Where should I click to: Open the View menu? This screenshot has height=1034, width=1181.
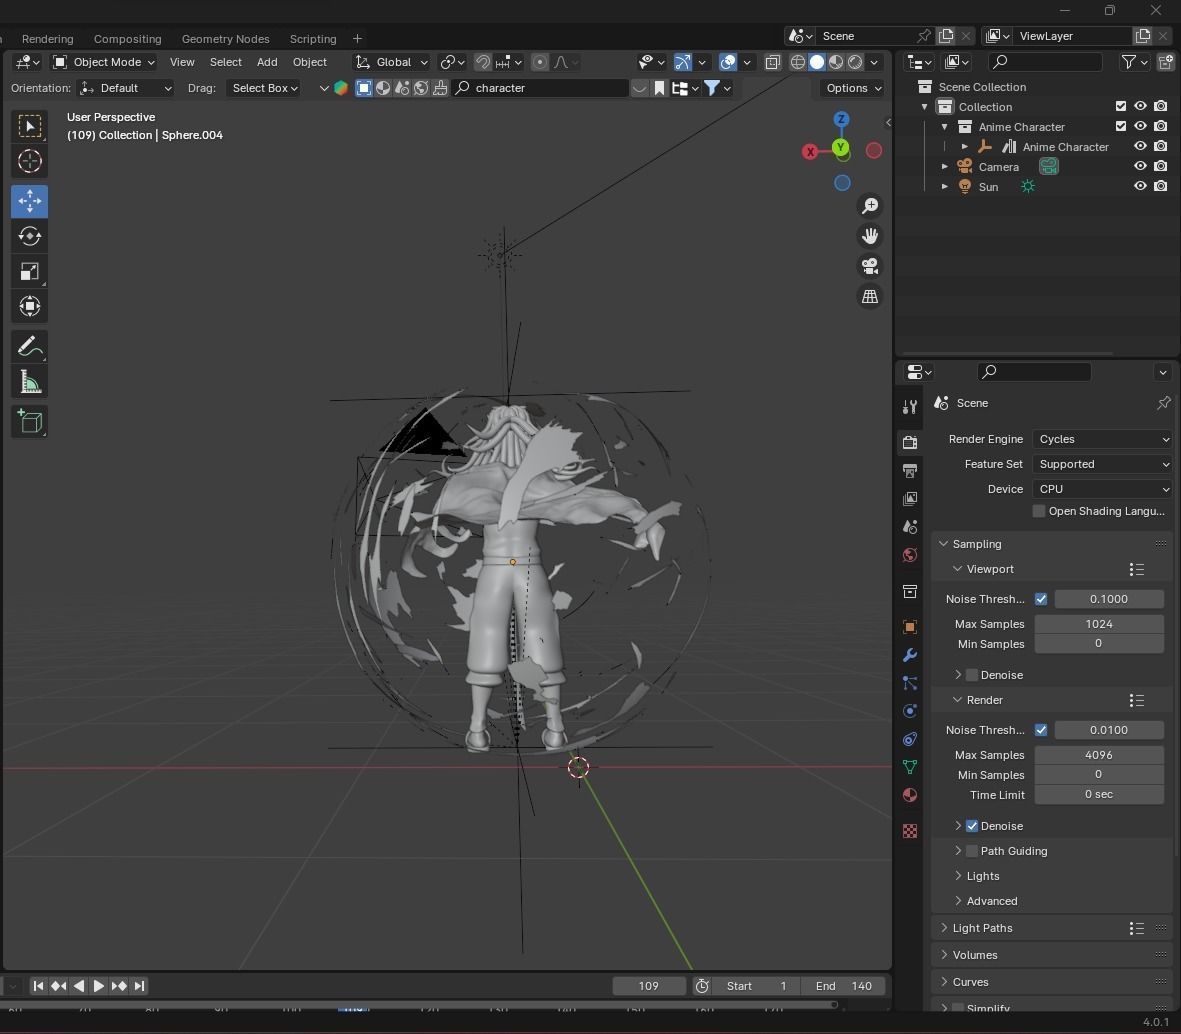[x=182, y=62]
